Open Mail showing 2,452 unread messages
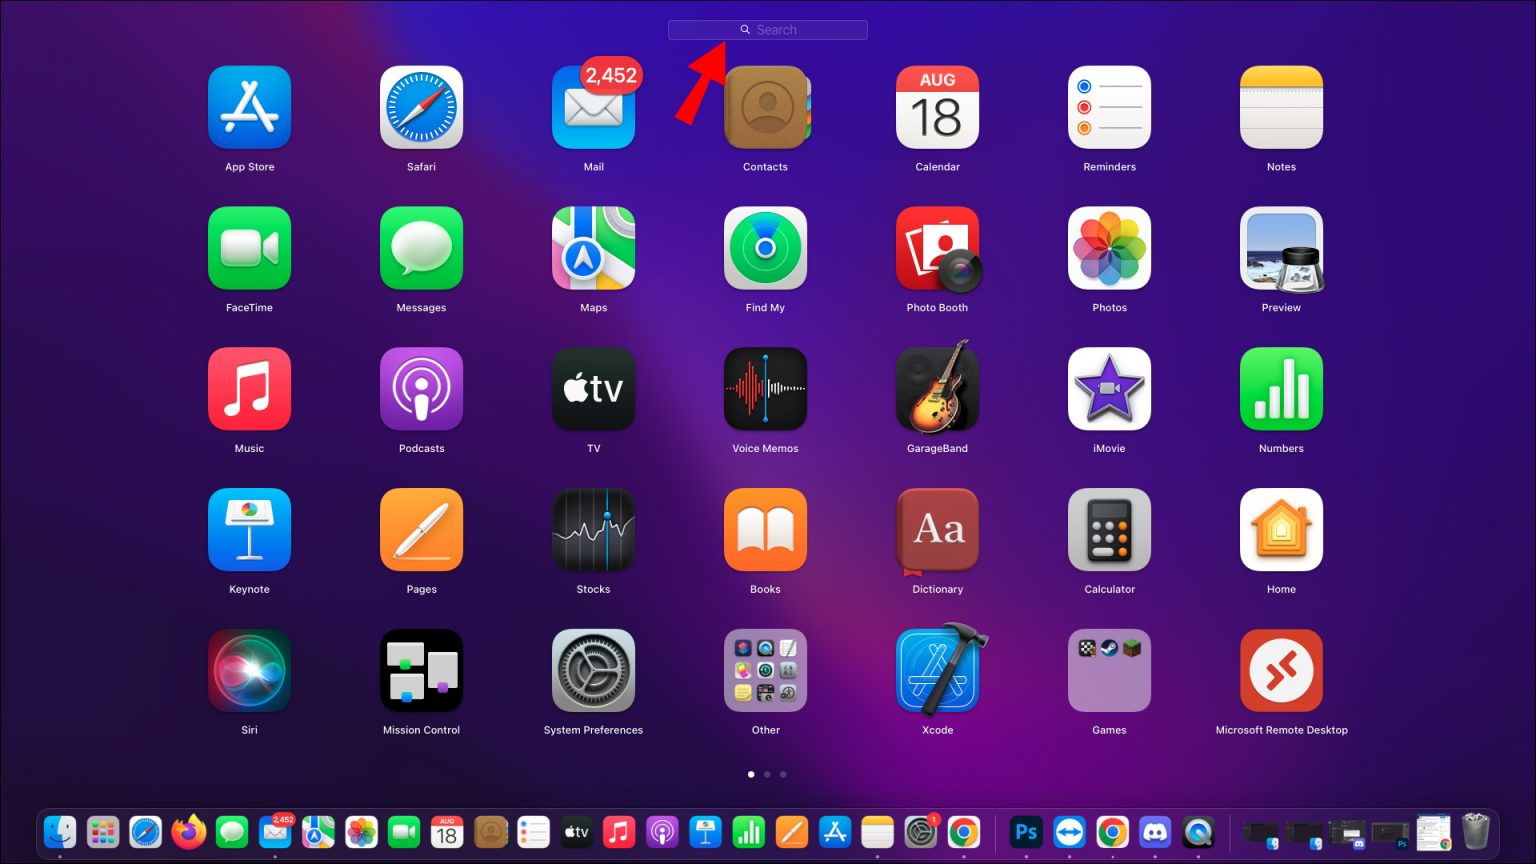 [593, 107]
